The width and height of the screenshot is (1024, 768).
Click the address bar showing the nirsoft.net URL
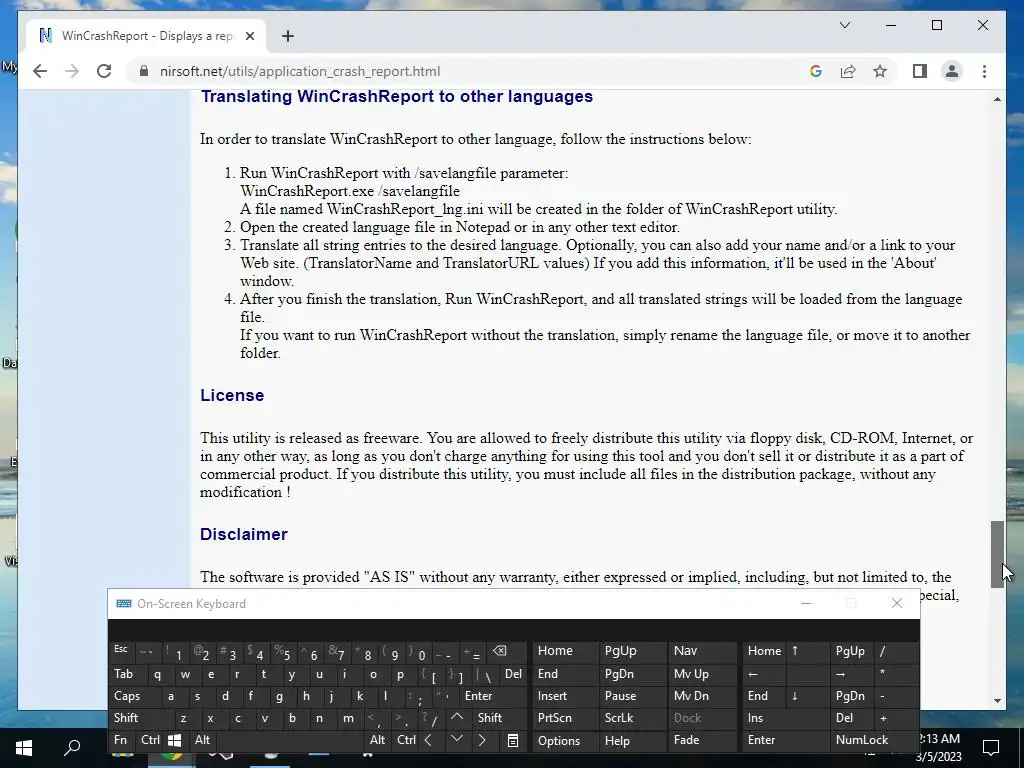469,71
